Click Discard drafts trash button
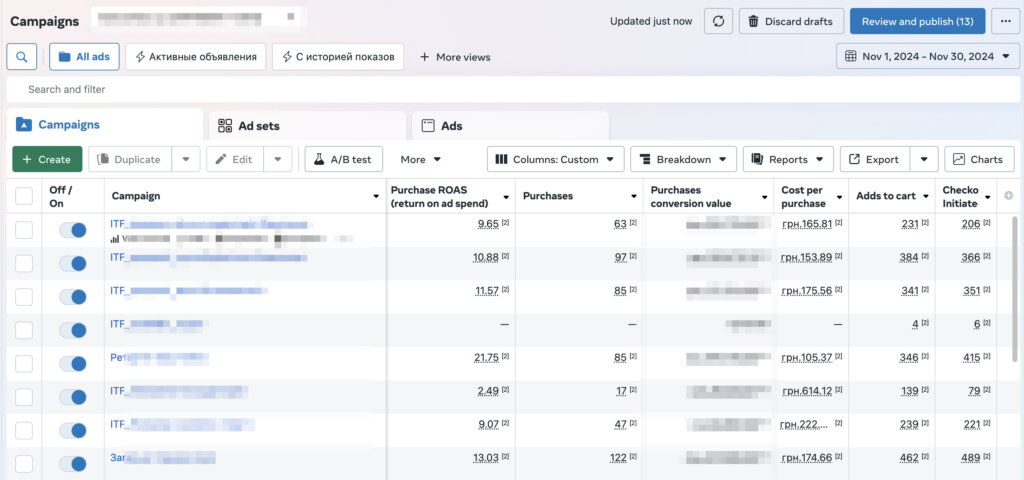1024x480 pixels. point(791,21)
